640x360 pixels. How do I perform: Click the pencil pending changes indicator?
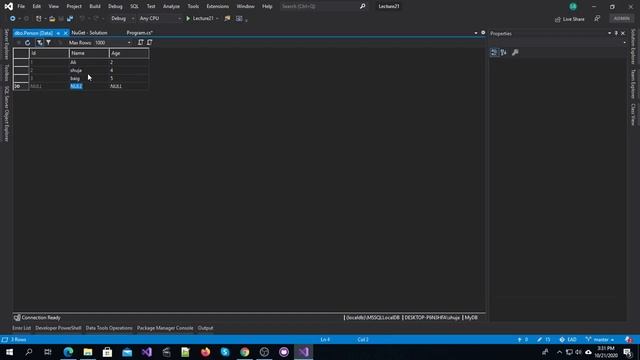coord(544,340)
